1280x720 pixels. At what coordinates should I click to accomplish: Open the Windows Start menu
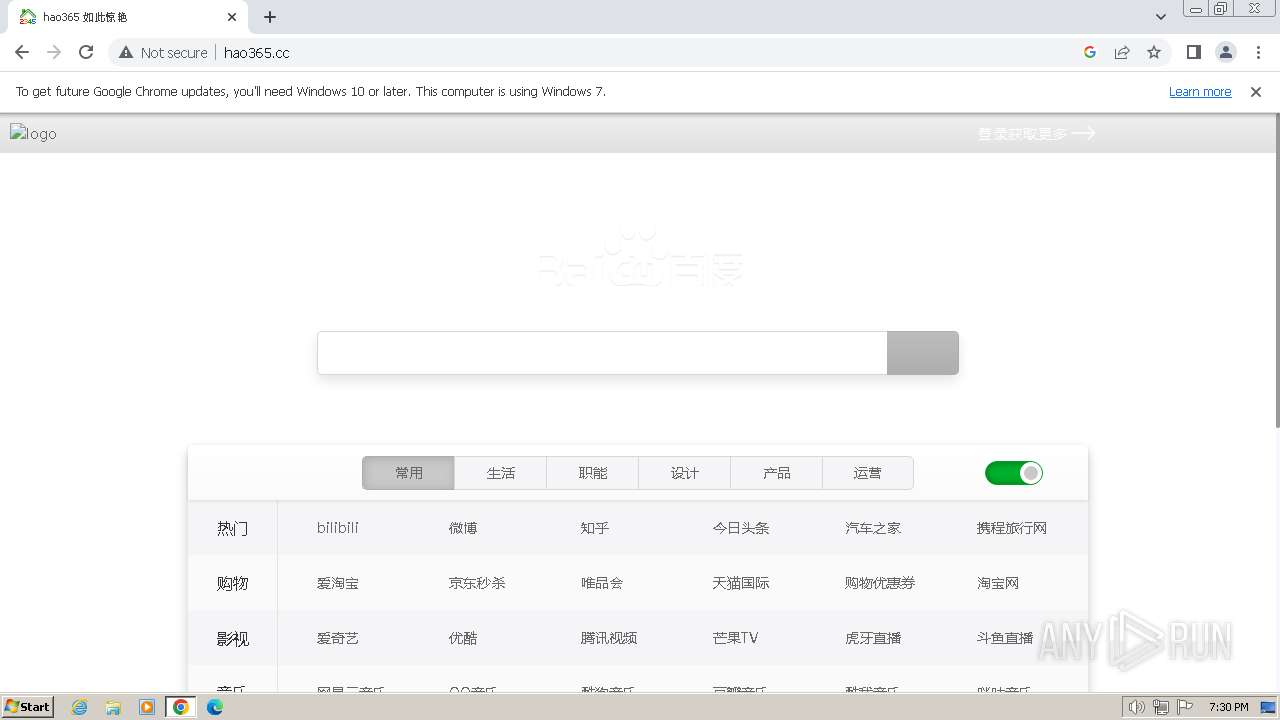tap(28, 706)
